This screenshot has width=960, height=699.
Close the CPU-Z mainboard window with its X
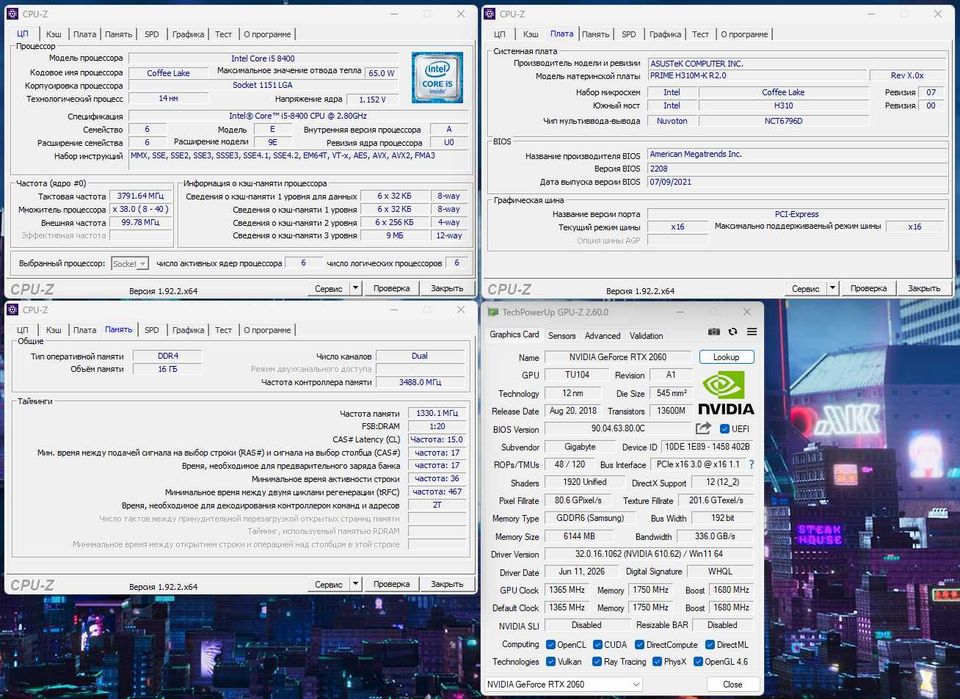938,13
